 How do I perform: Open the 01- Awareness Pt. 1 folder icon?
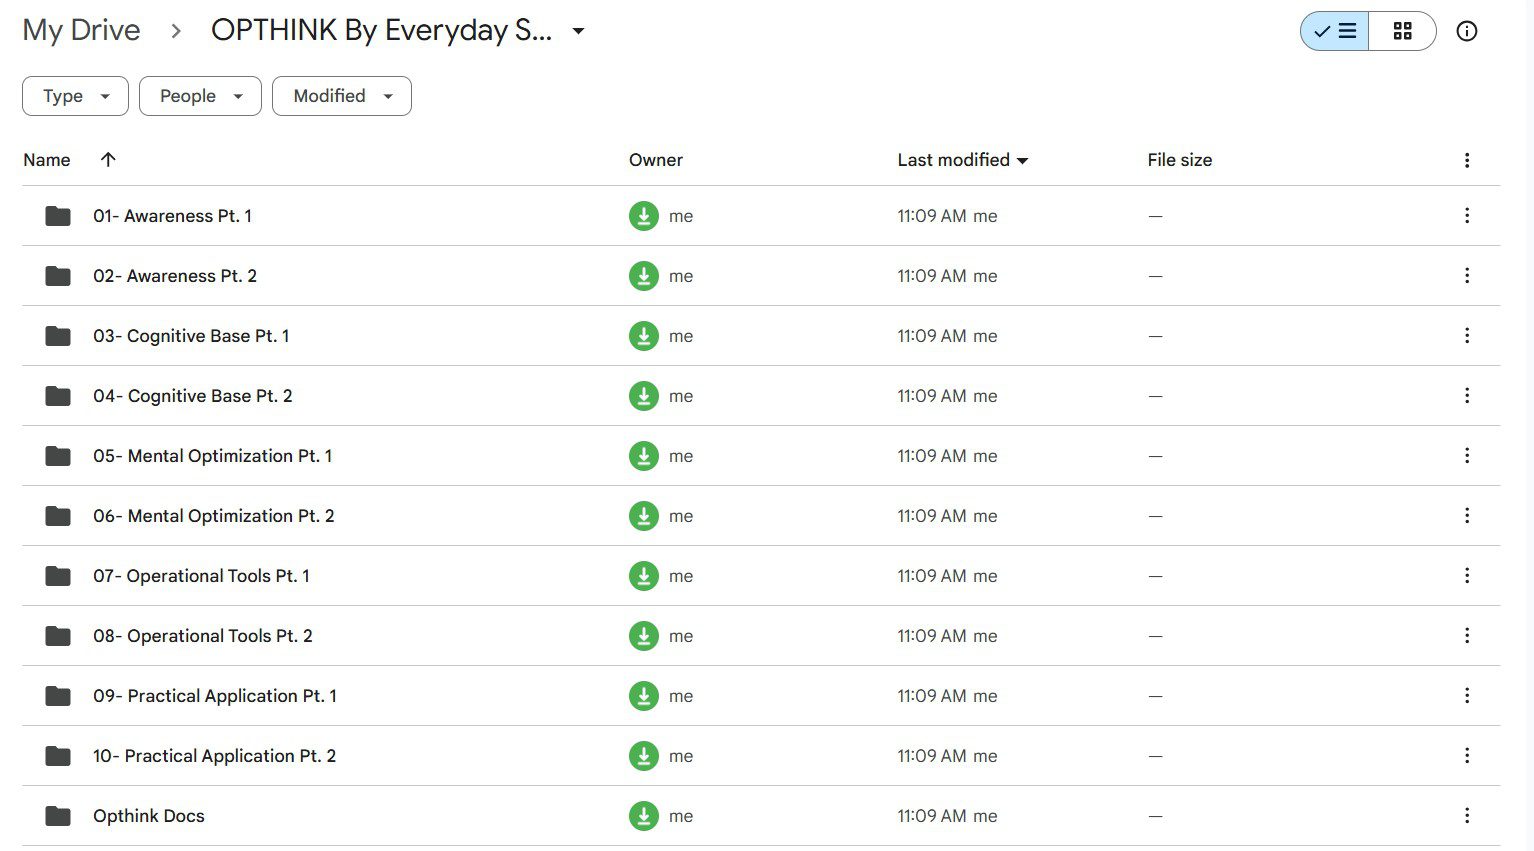tap(58, 216)
